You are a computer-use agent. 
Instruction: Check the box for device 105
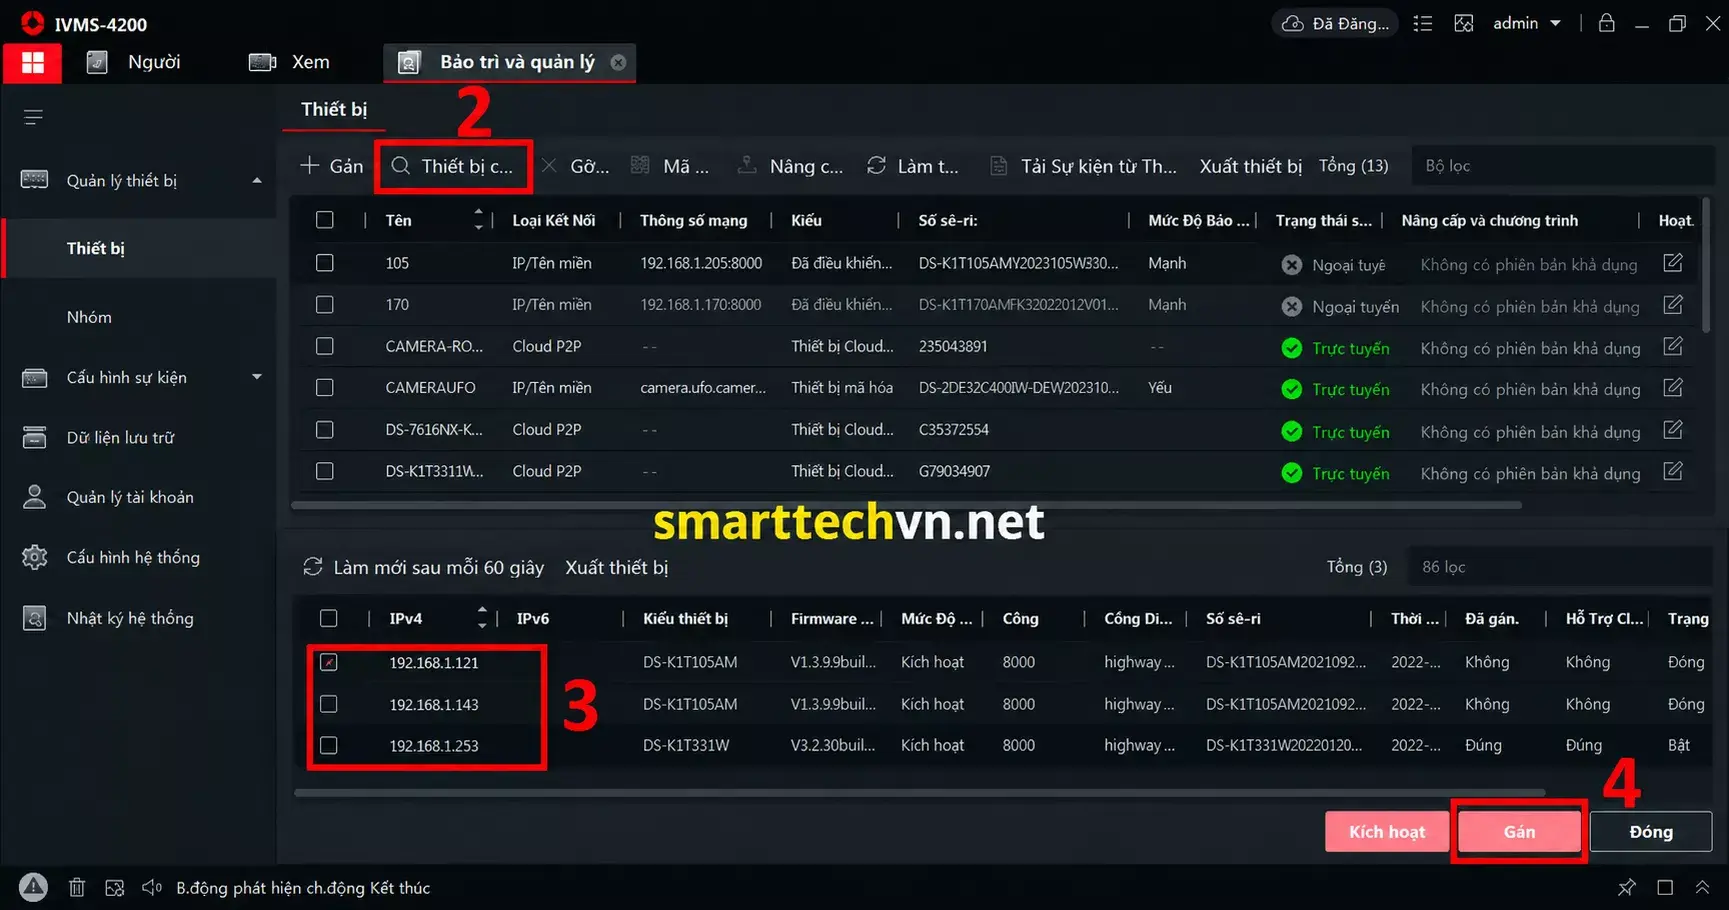point(325,263)
